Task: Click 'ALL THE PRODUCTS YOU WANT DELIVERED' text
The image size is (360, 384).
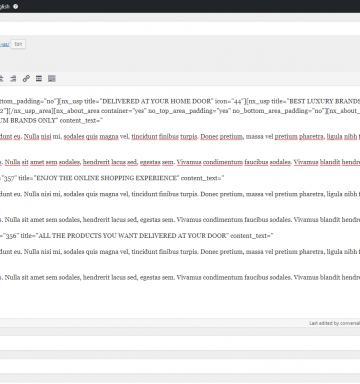Action: (107, 236)
